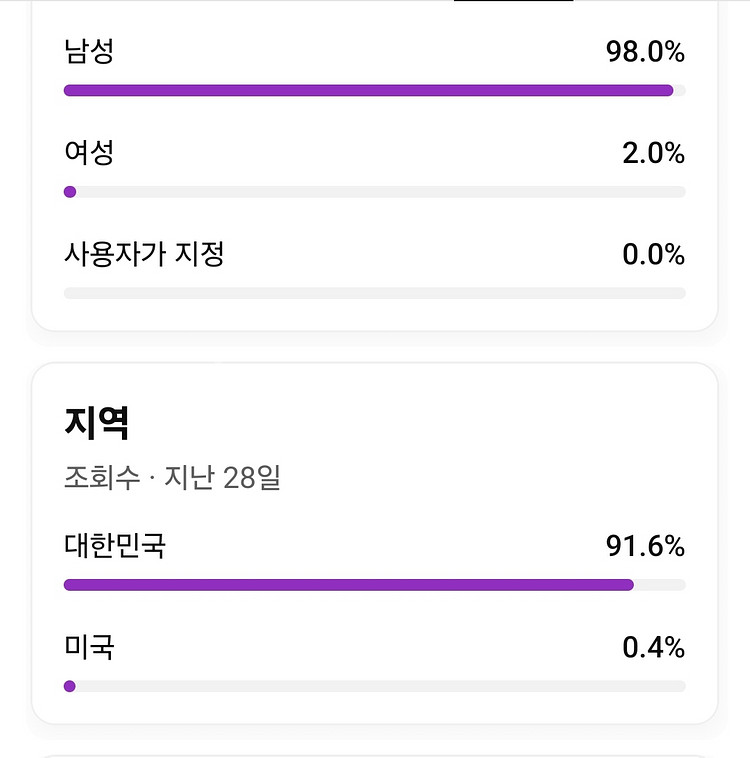Image resolution: width=750 pixels, height=758 pixels.
Task: Click the 조회수 · 지난 28일 subtitle
Action: click(172, 478)
